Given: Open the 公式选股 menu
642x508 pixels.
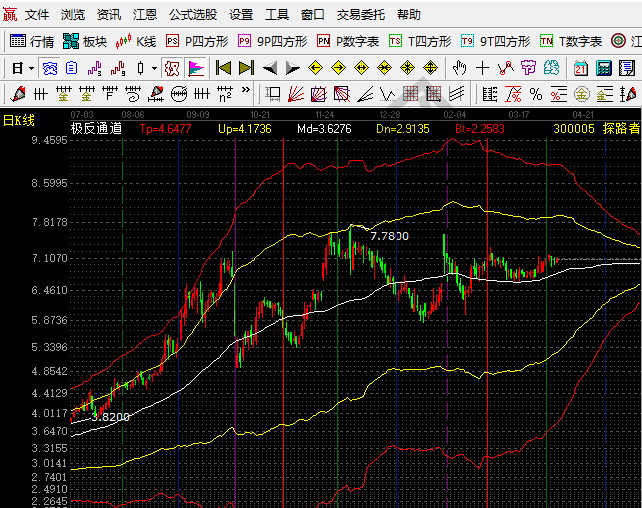Looking at the screenshot, I should 192,15.
